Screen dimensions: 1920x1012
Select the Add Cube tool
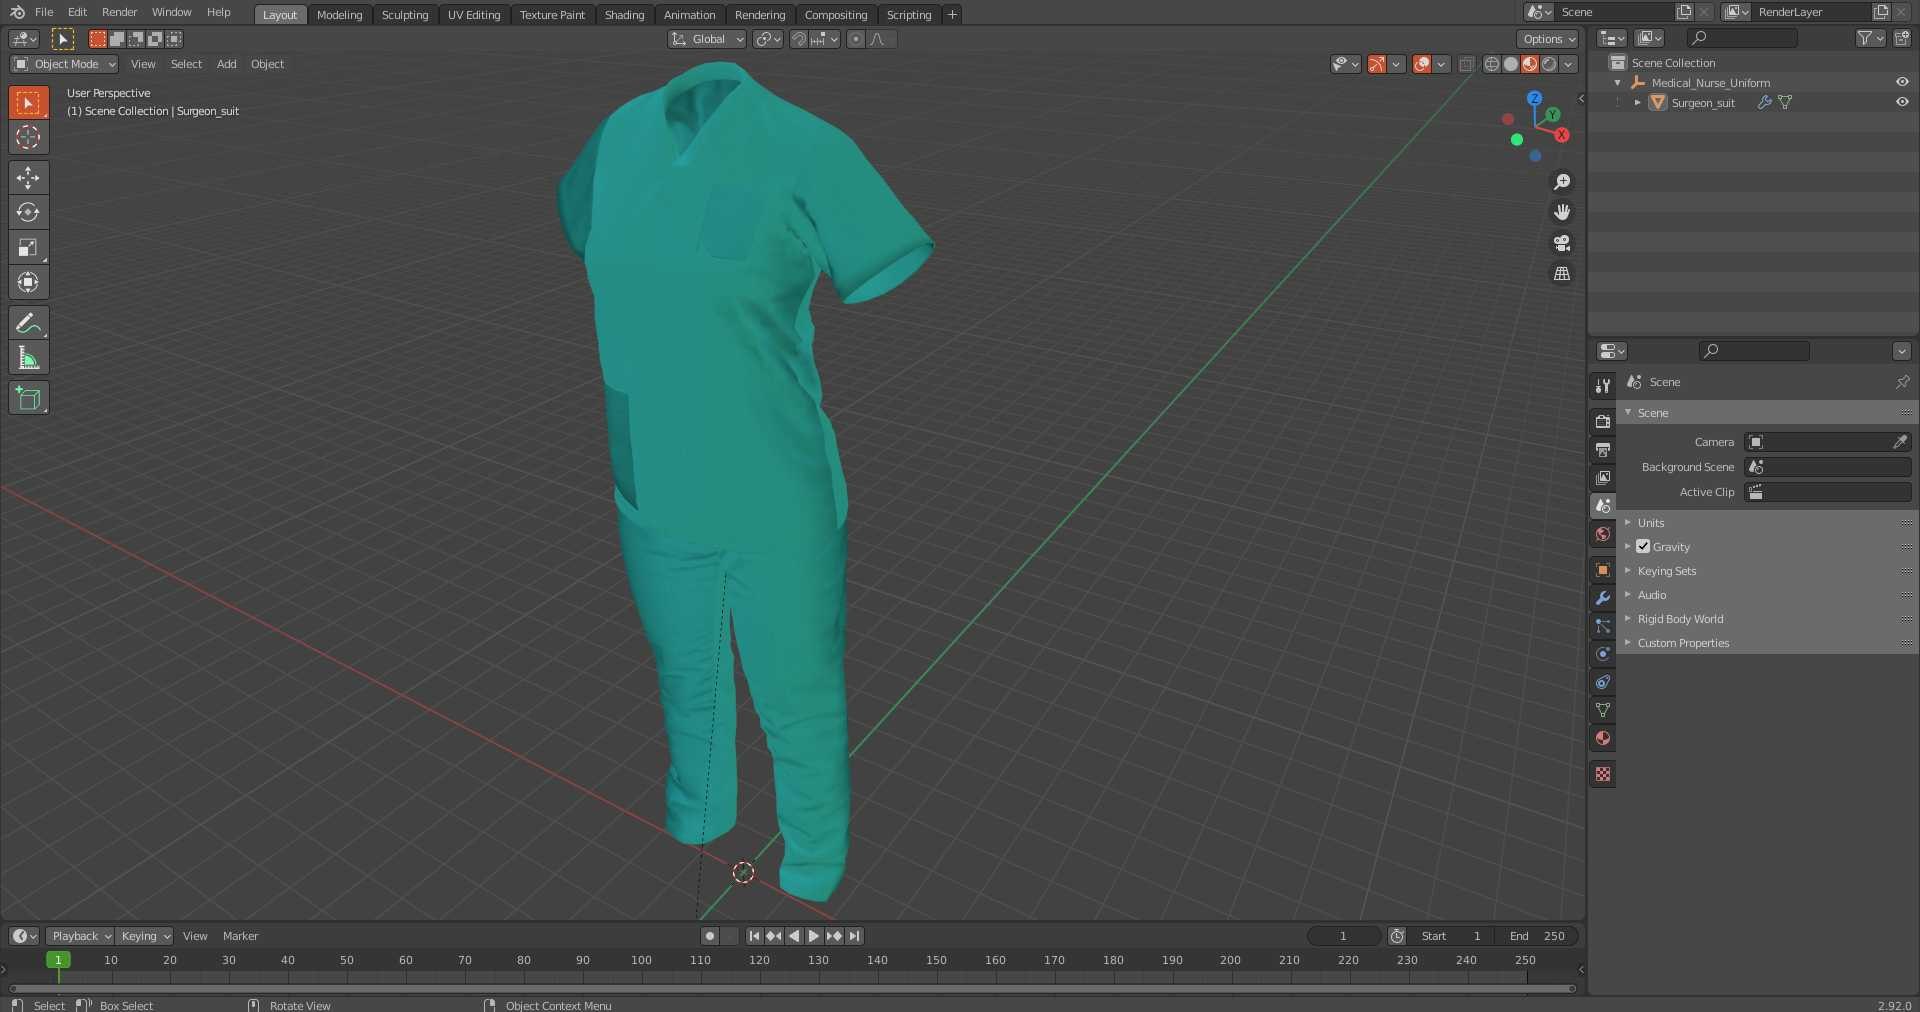pos(28,398)
